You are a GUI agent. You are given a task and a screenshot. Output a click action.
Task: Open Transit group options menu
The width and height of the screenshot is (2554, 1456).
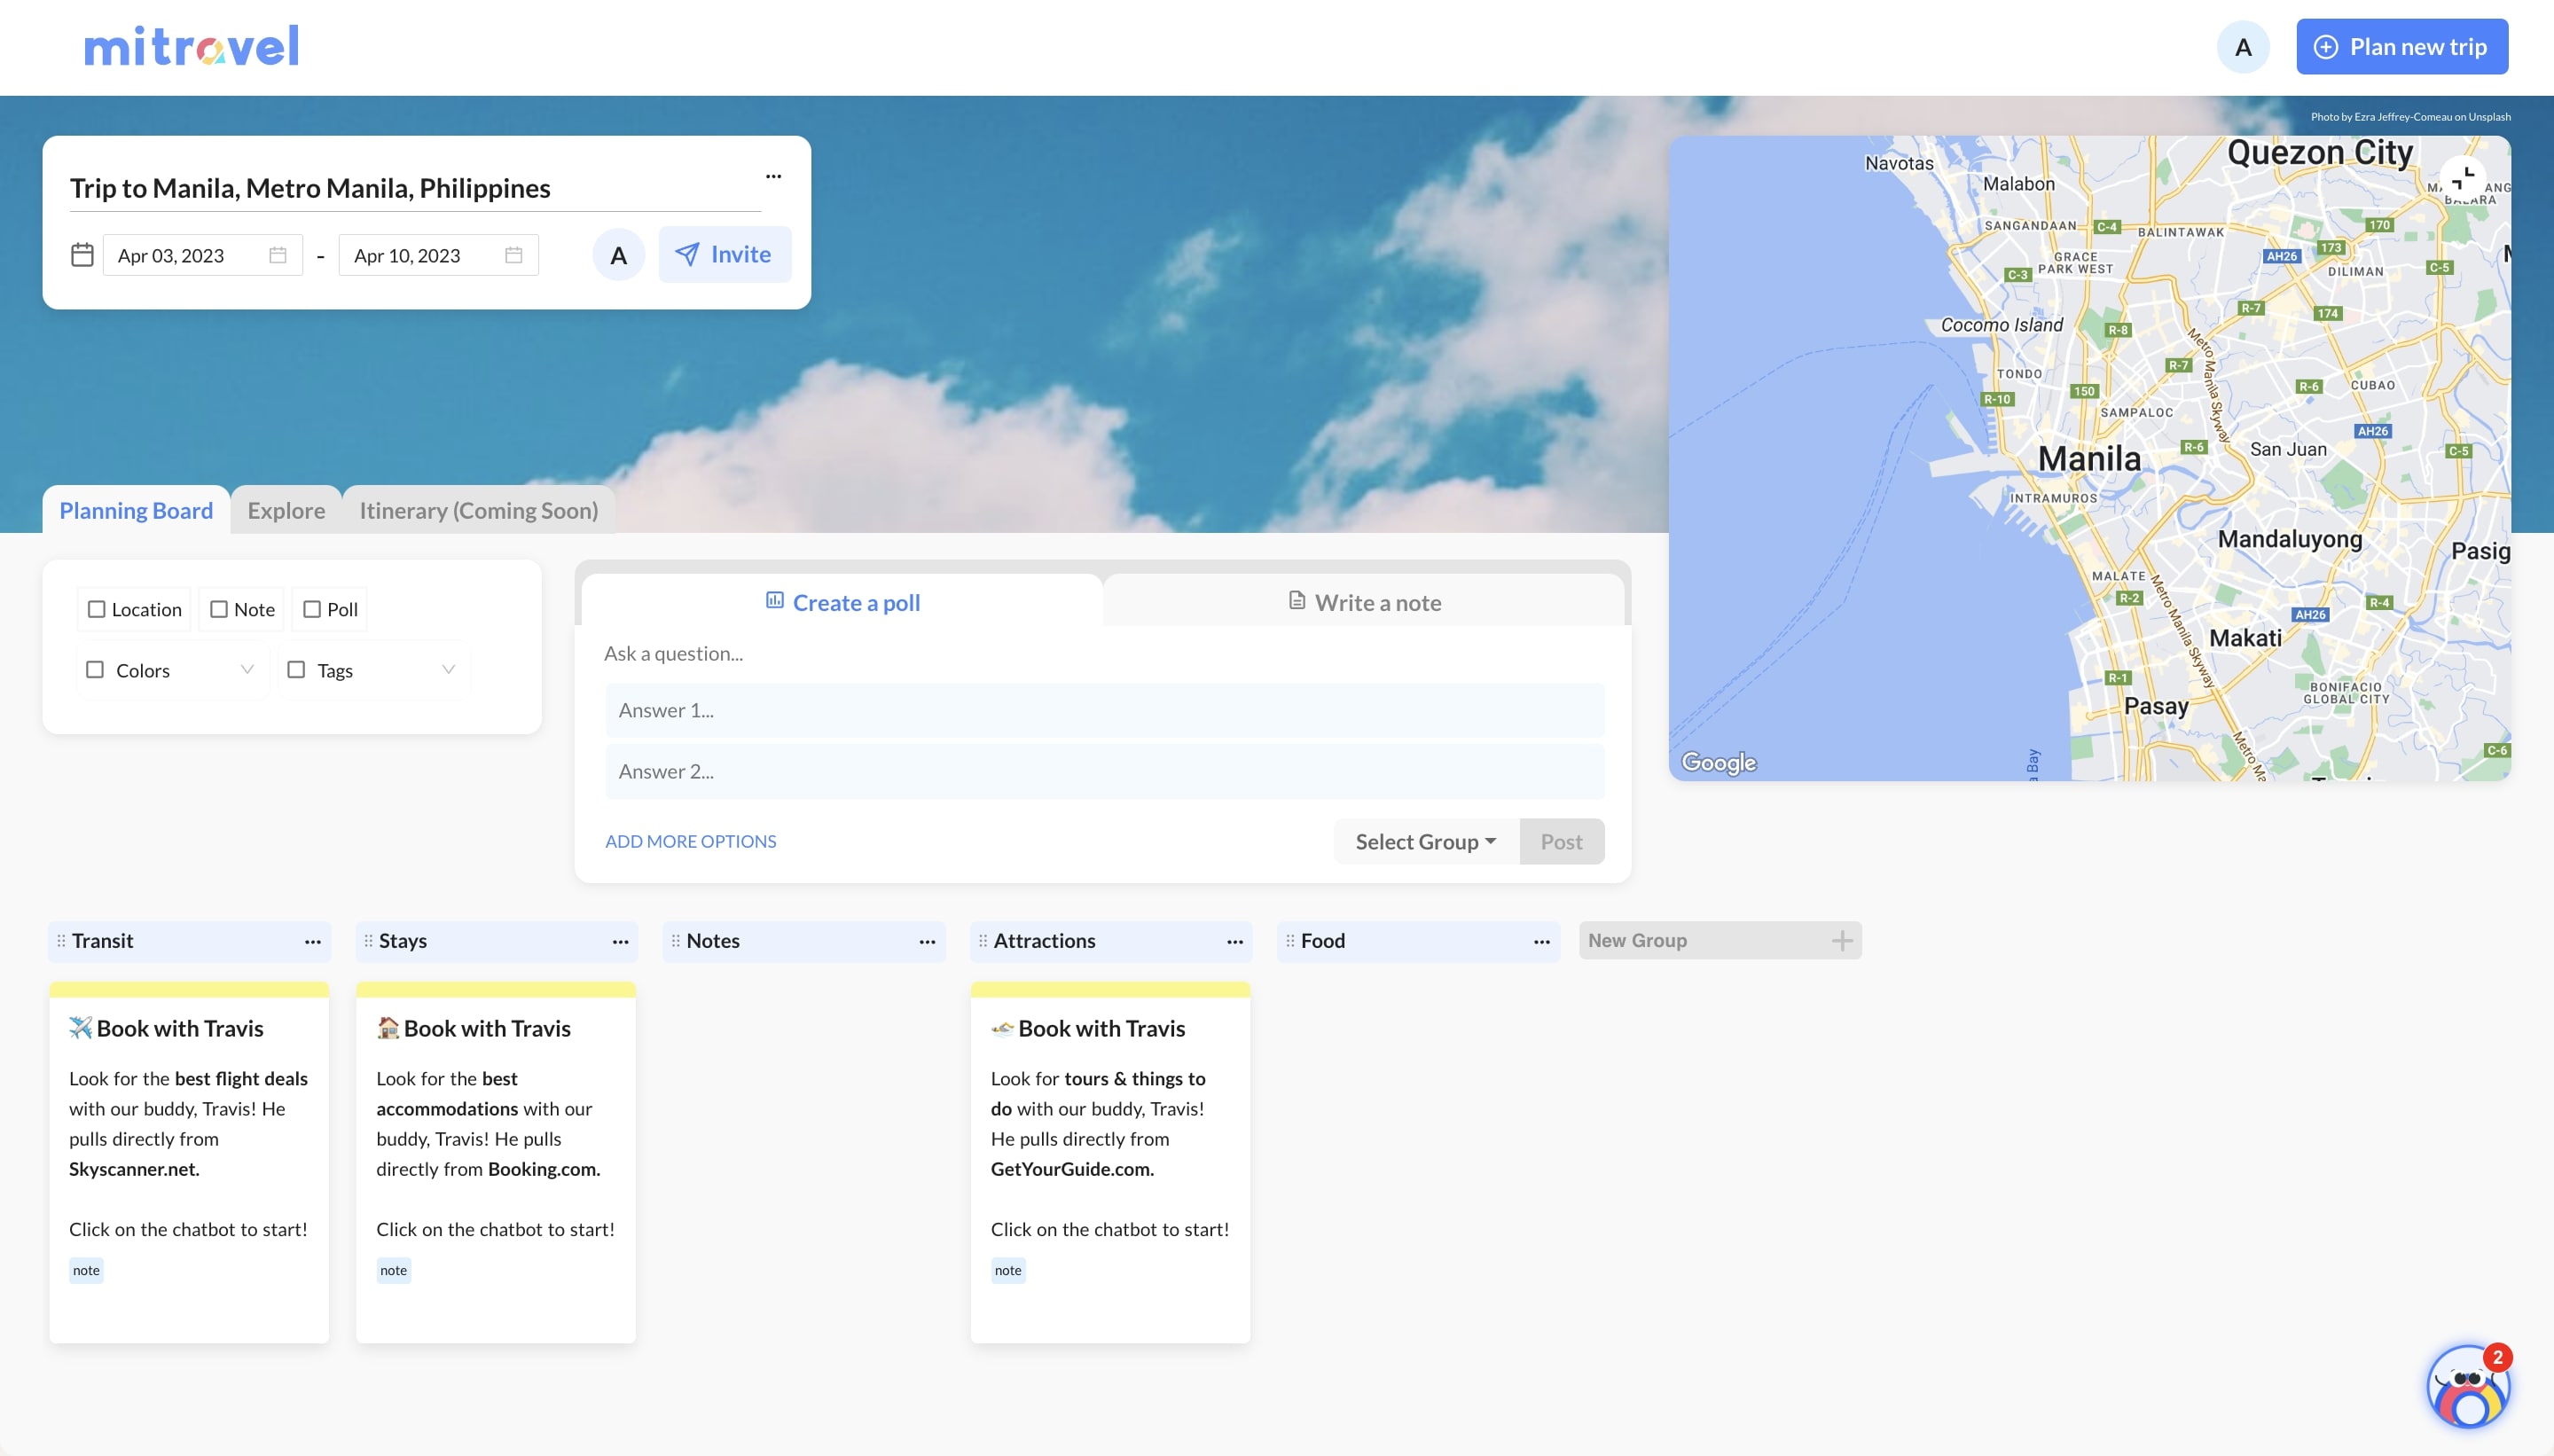click(x=312, y=941)
